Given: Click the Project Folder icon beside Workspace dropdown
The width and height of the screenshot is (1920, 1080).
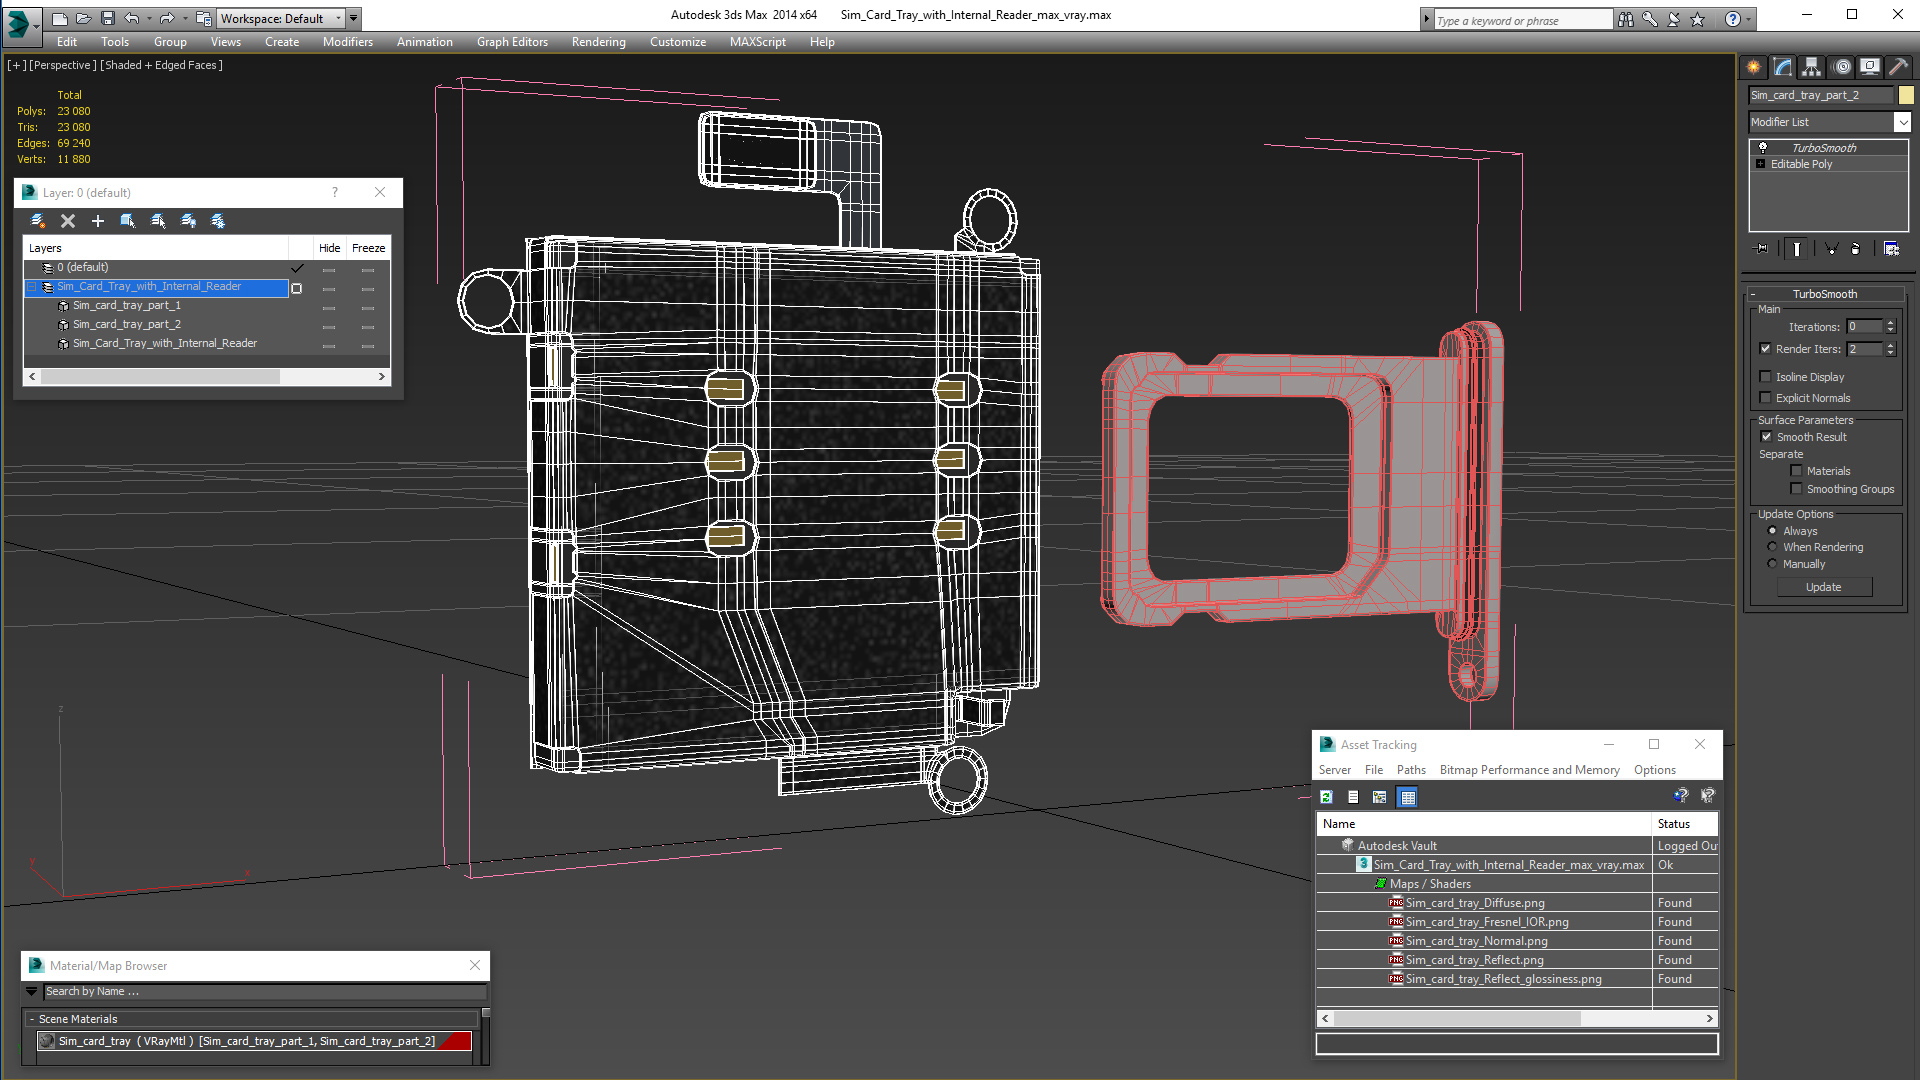Looking at the screenshot, I should (x=204, y=18).
